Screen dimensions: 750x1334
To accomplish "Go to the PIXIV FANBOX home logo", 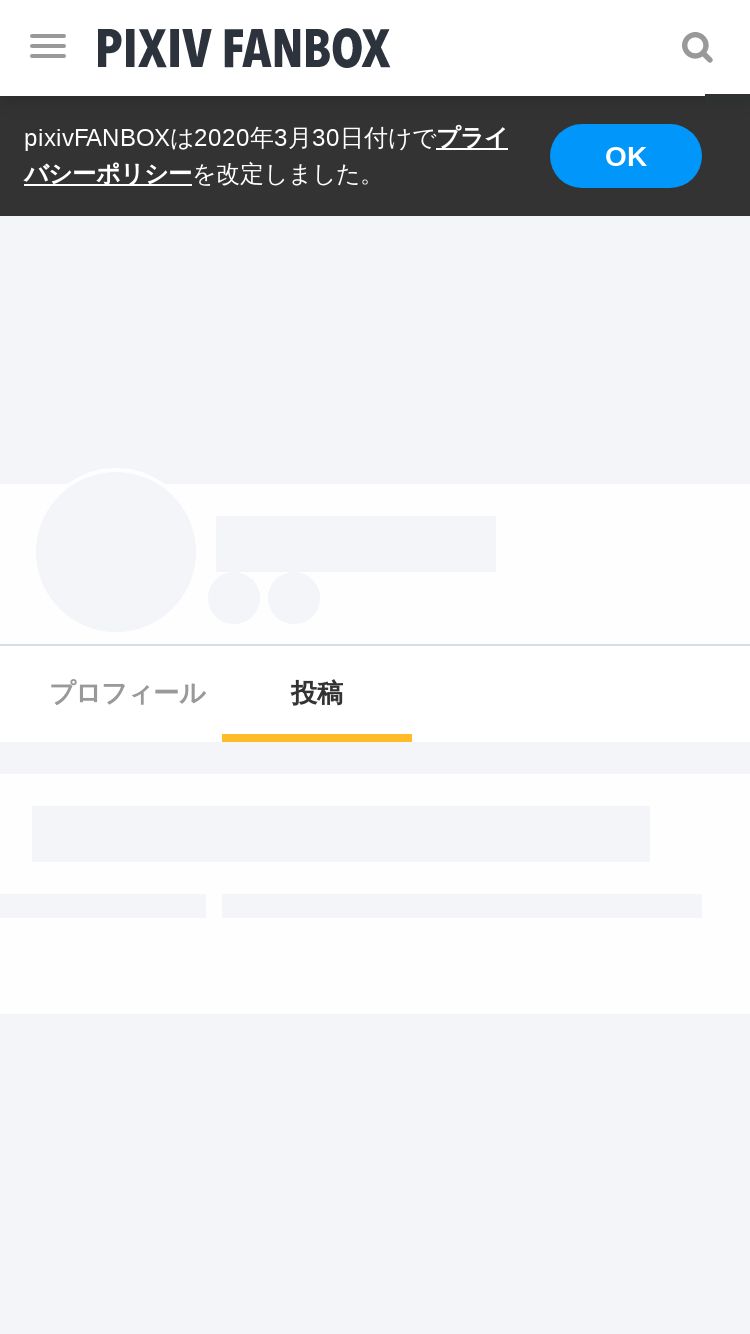I will click(243, 48).
